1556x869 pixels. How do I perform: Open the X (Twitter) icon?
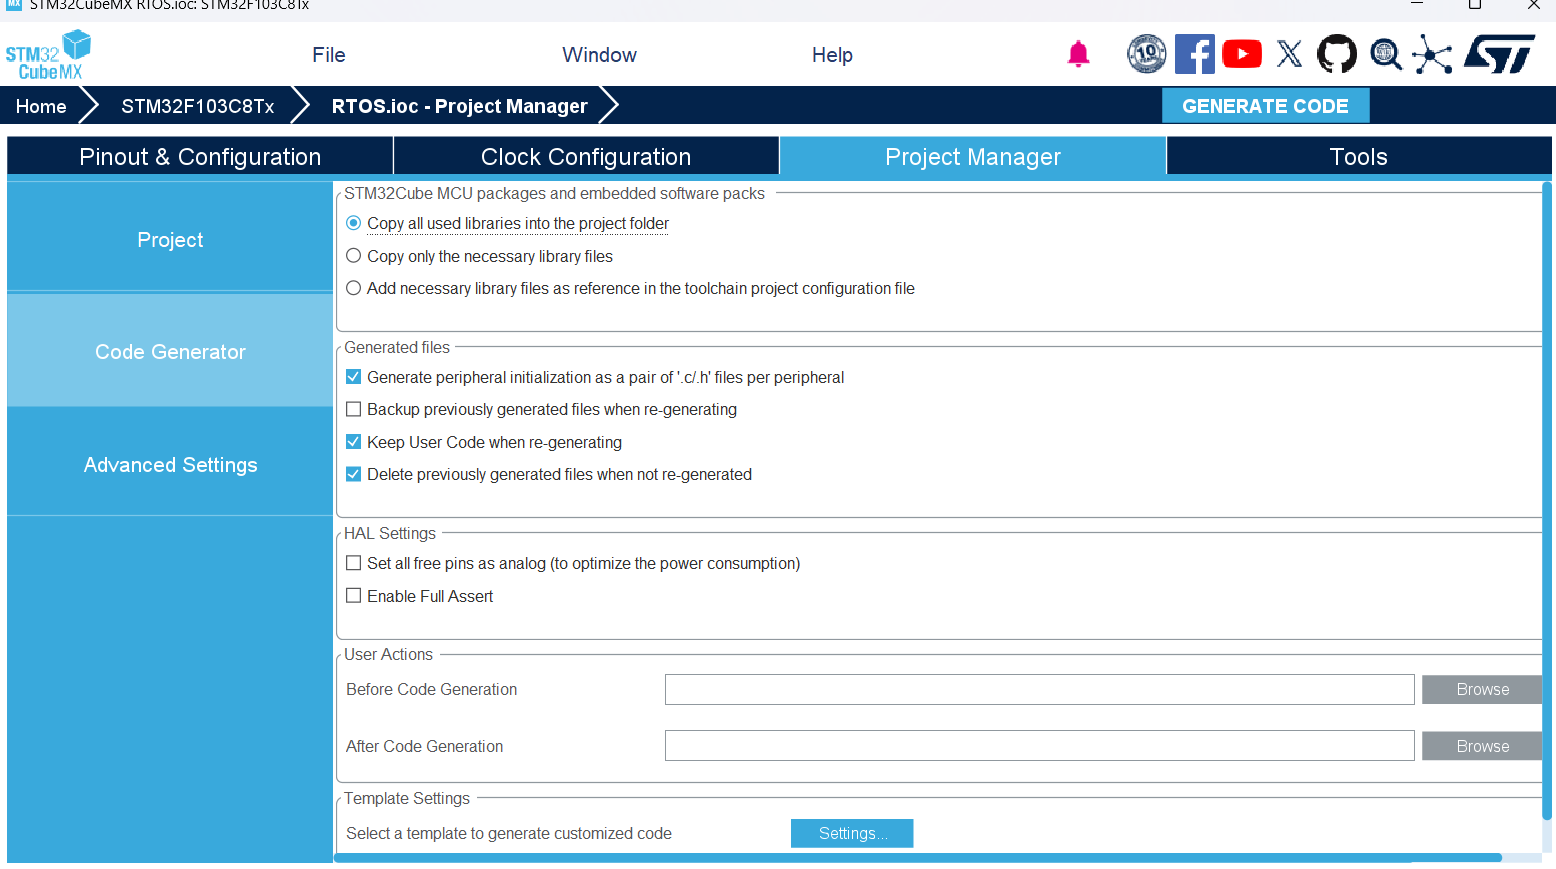click(x=1289, y=54)
